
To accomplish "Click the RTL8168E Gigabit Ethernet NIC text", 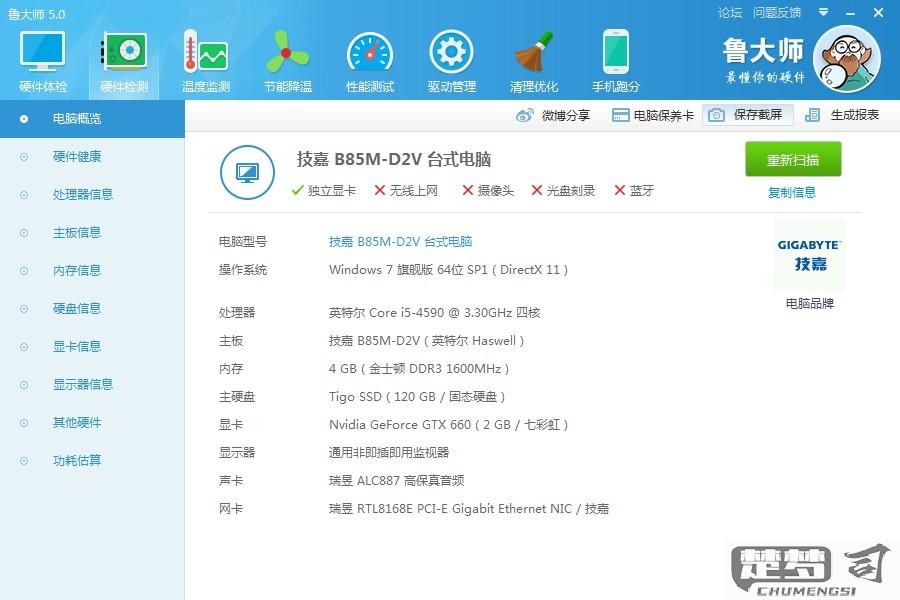I will point(468,509).
